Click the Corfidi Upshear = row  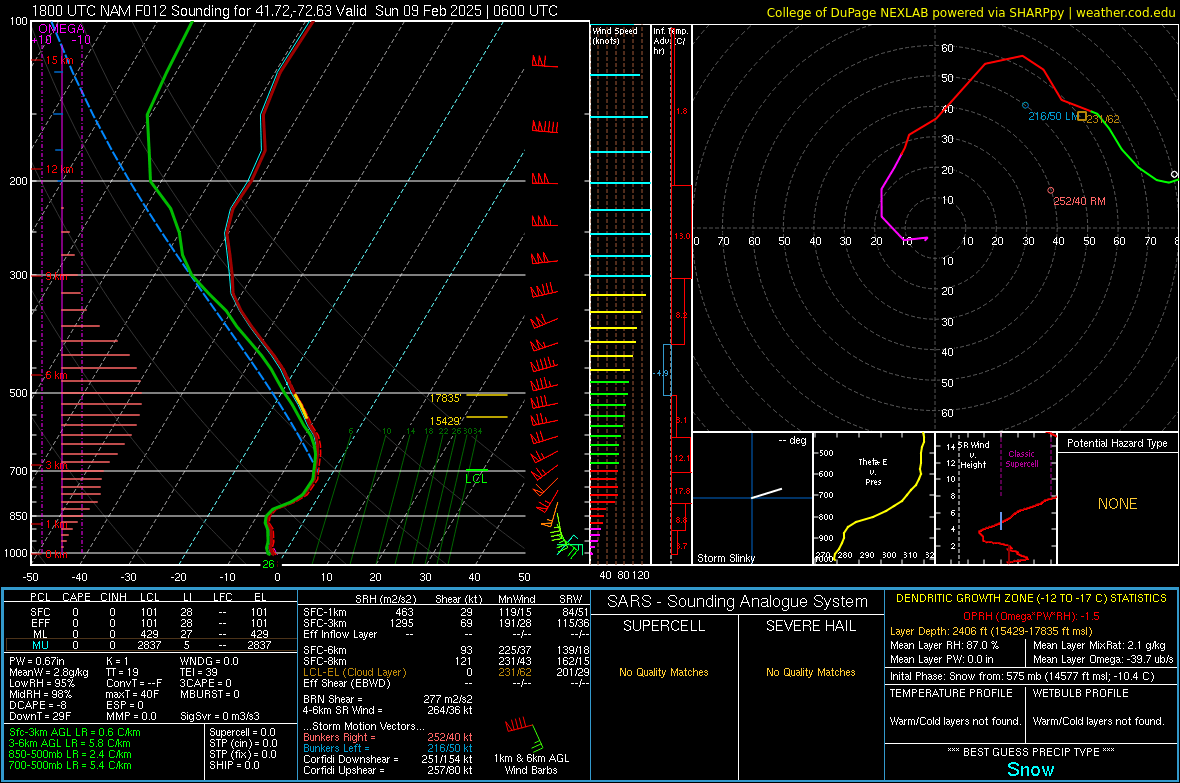(x=388, y=770)
